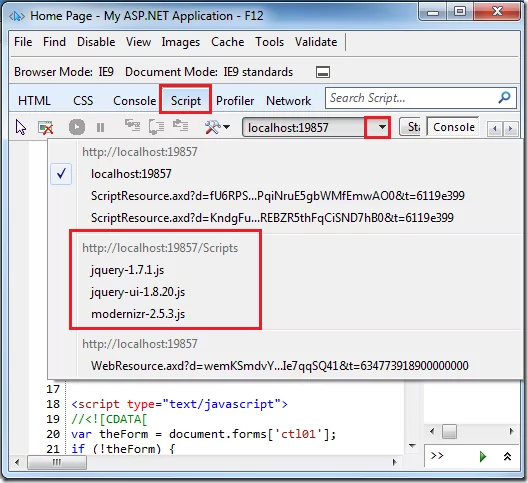The height and width of the screenshot is (483, 528).
Task: Select element by click arrow tool
Action: pos(21,127)
